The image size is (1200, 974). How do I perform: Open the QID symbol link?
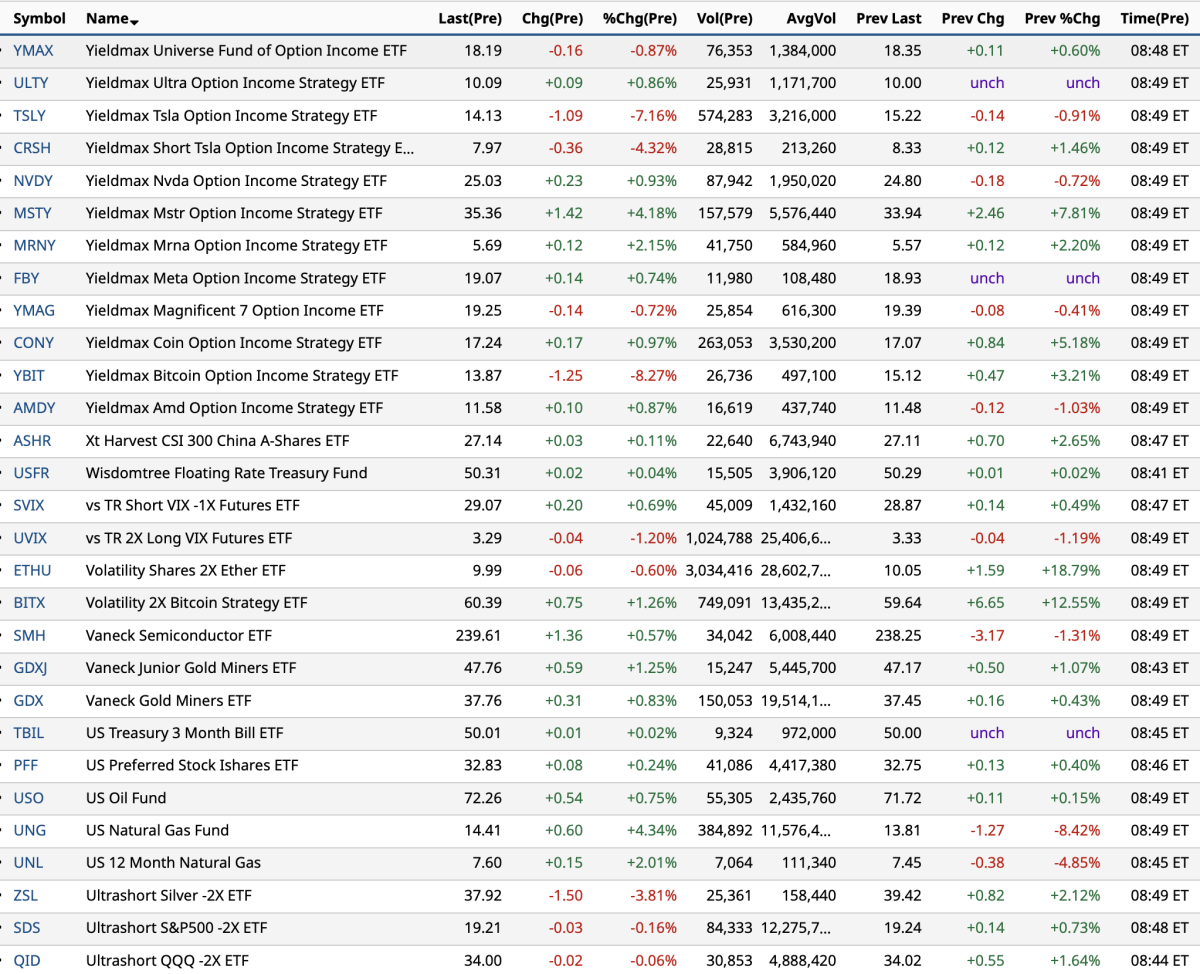pyautogui.click(x=27, y=961)
